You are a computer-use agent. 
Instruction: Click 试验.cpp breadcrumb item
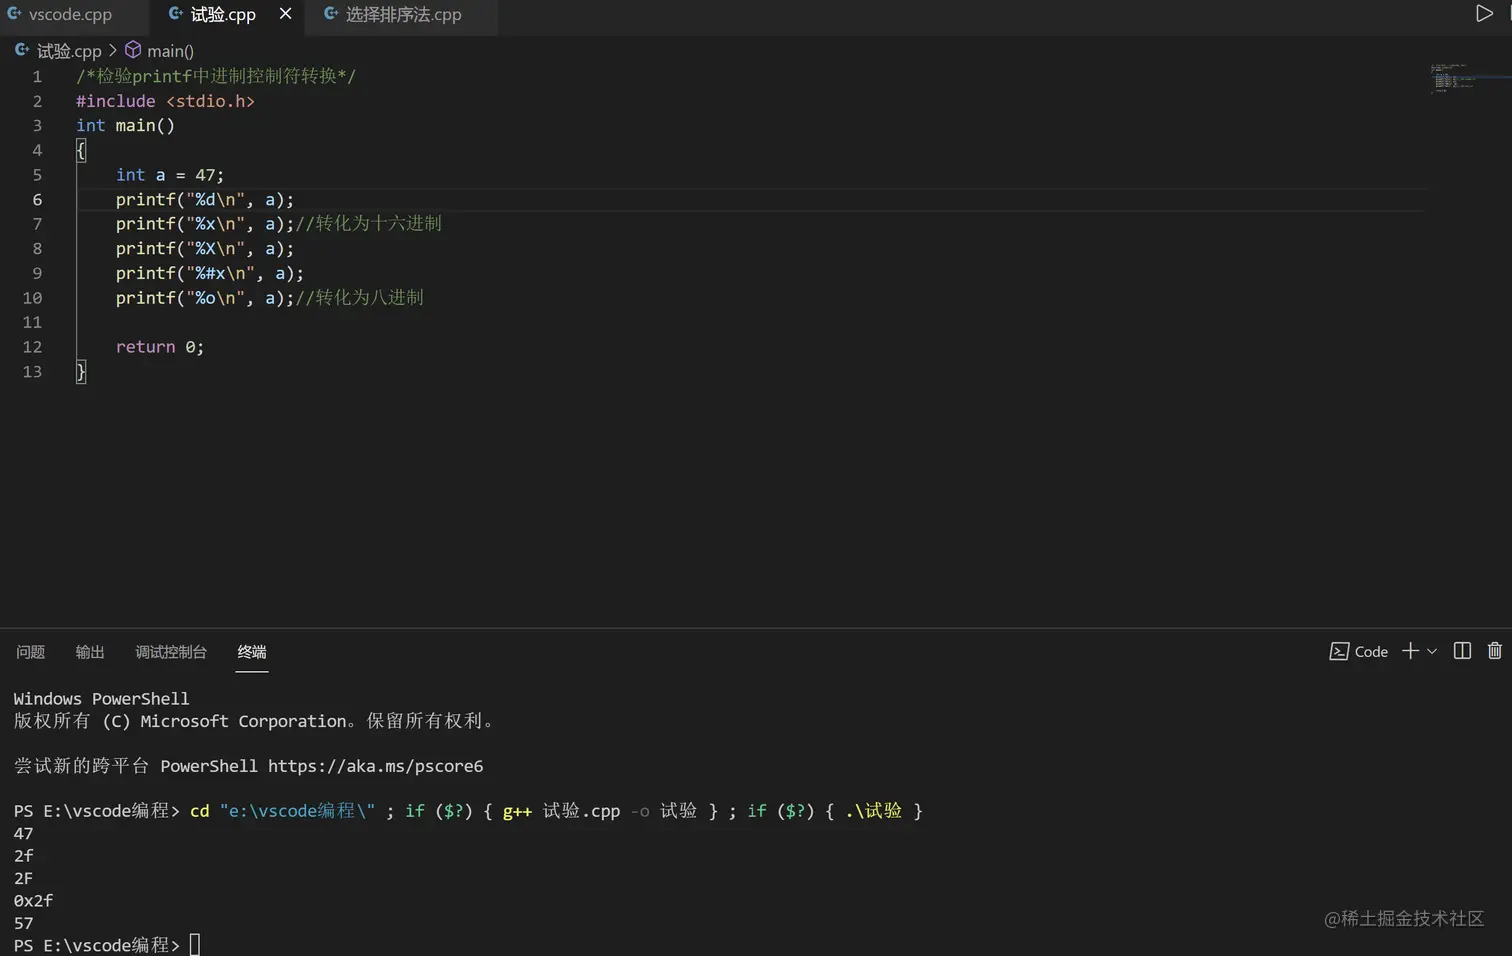(x=69, y=50)
